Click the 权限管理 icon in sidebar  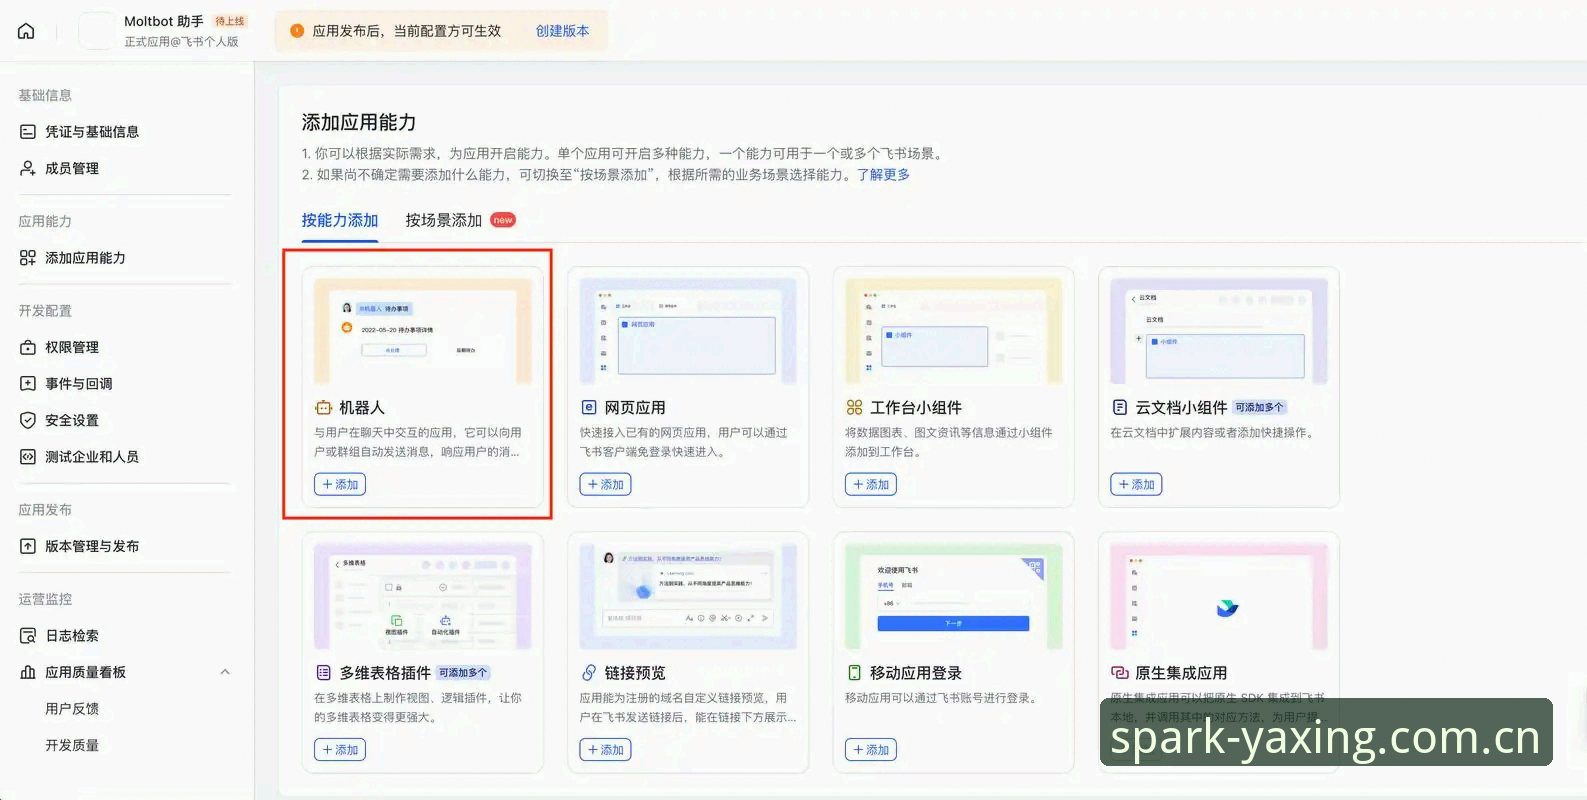(x=28, y=347)
